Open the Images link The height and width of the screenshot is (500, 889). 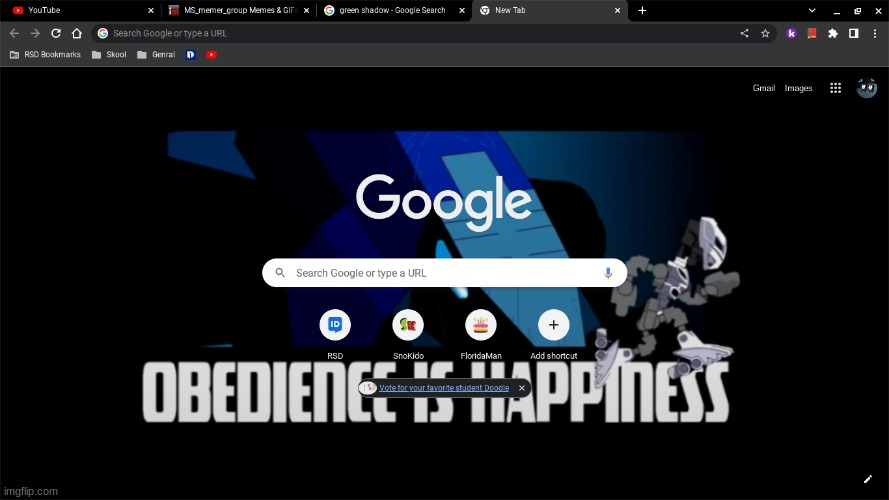(798, 88)
